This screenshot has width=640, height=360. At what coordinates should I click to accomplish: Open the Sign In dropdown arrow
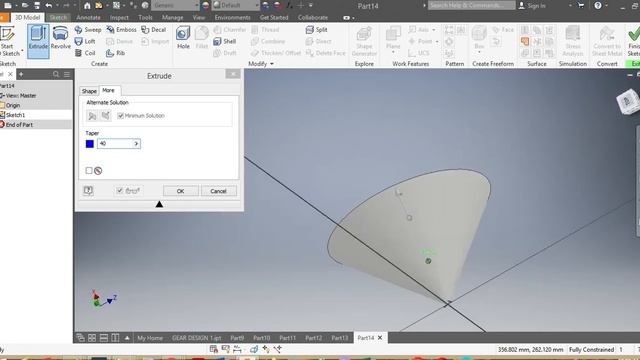click(x=570, y=5)
